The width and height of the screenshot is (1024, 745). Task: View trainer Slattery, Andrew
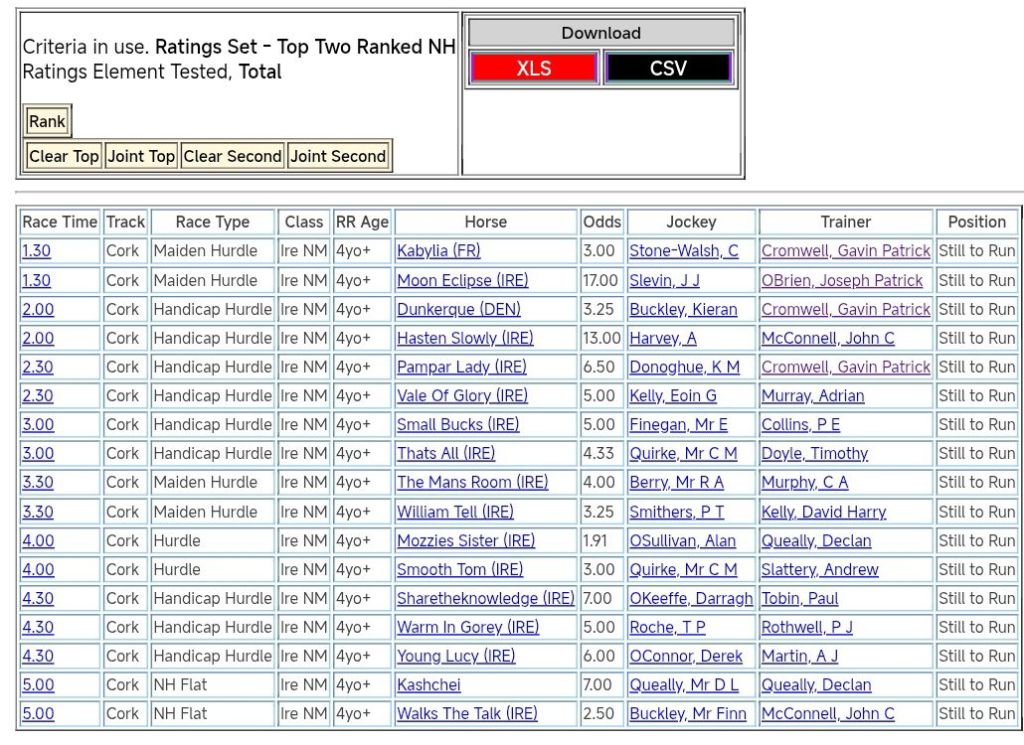pyautogui.click(x=819, y=570)
